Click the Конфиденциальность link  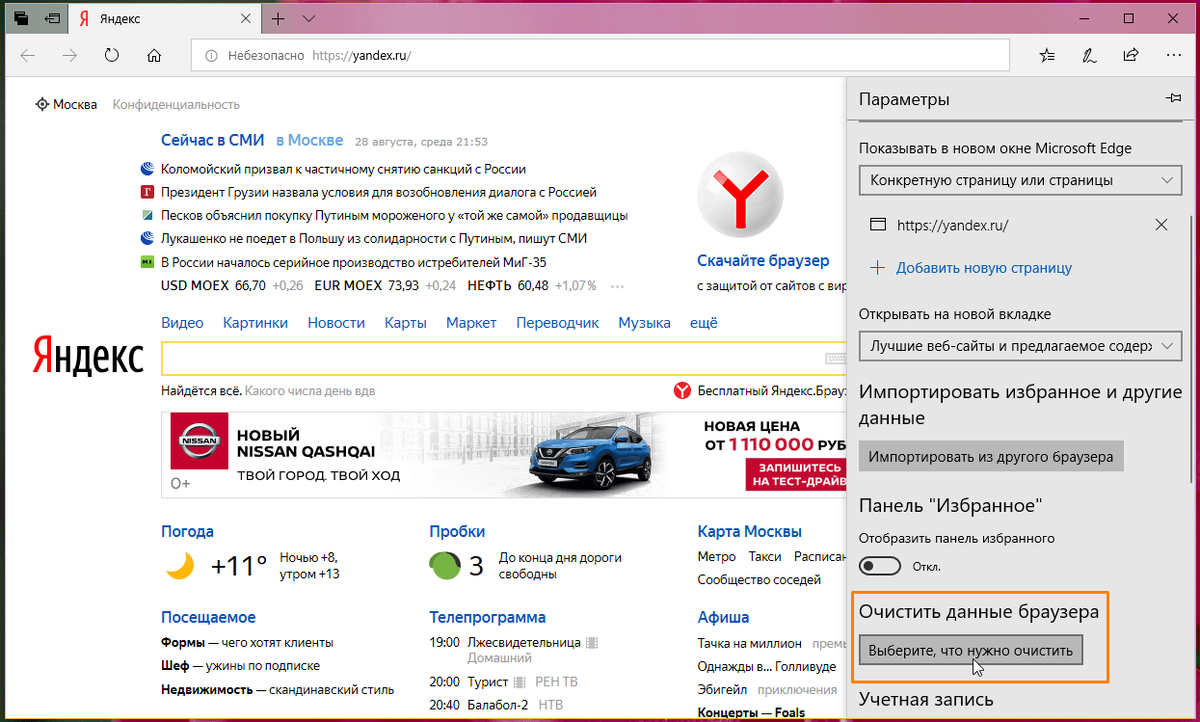pyautogui.click(x=176, y=104)
